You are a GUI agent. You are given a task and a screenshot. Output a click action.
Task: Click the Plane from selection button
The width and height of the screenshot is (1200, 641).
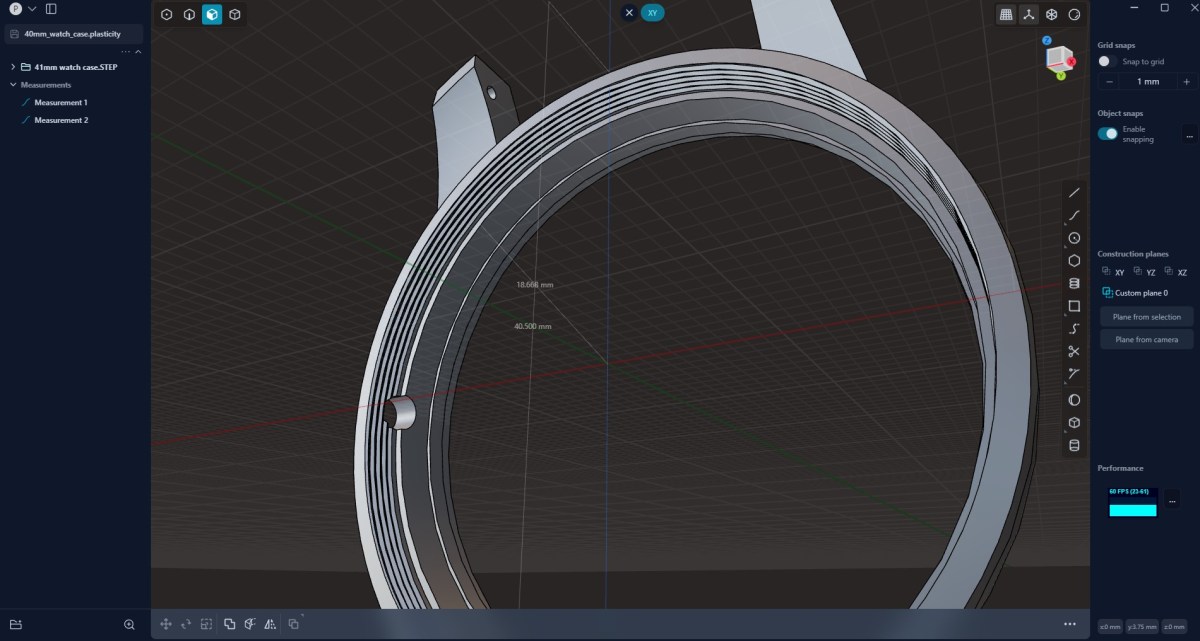pos(1147,317)
